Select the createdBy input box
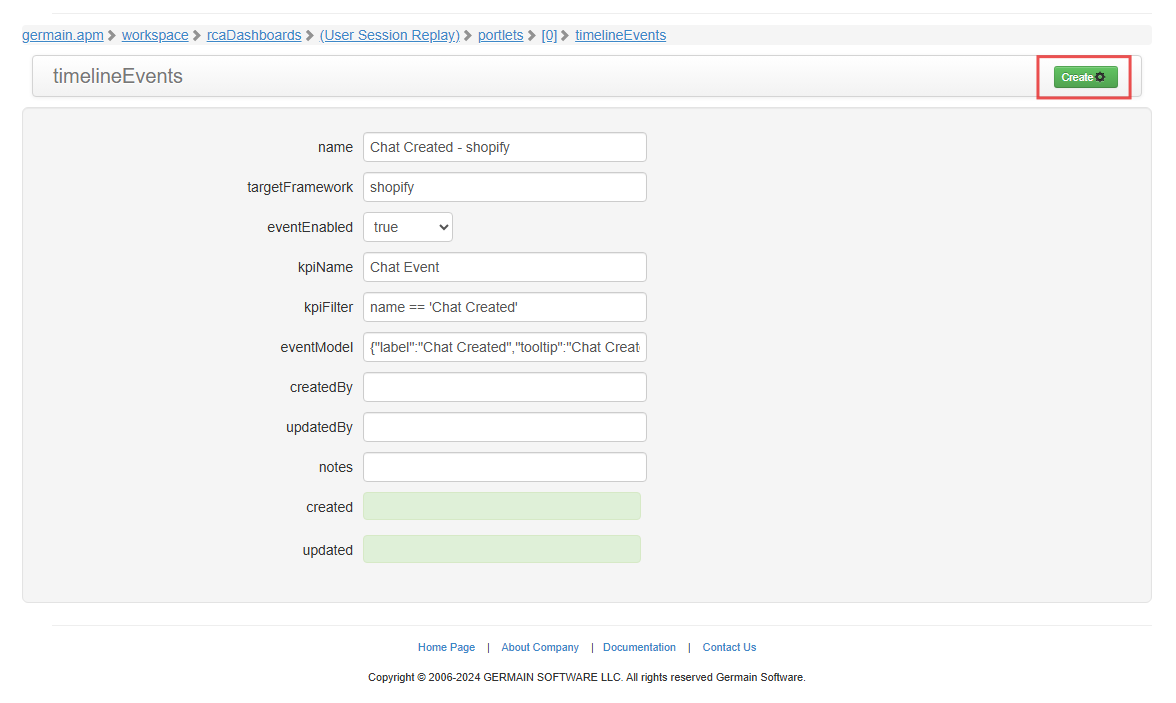Screen dimensions: 1176x703 (504, 387)
